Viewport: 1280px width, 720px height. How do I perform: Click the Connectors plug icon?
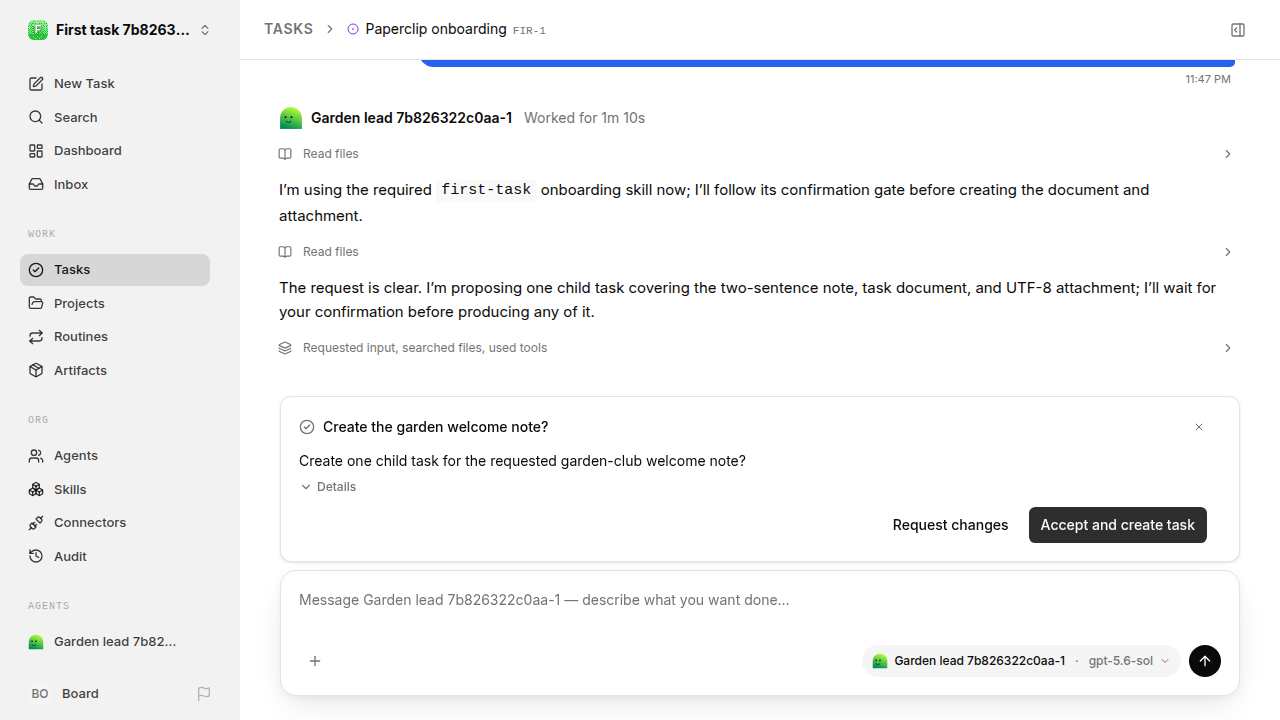36,523
